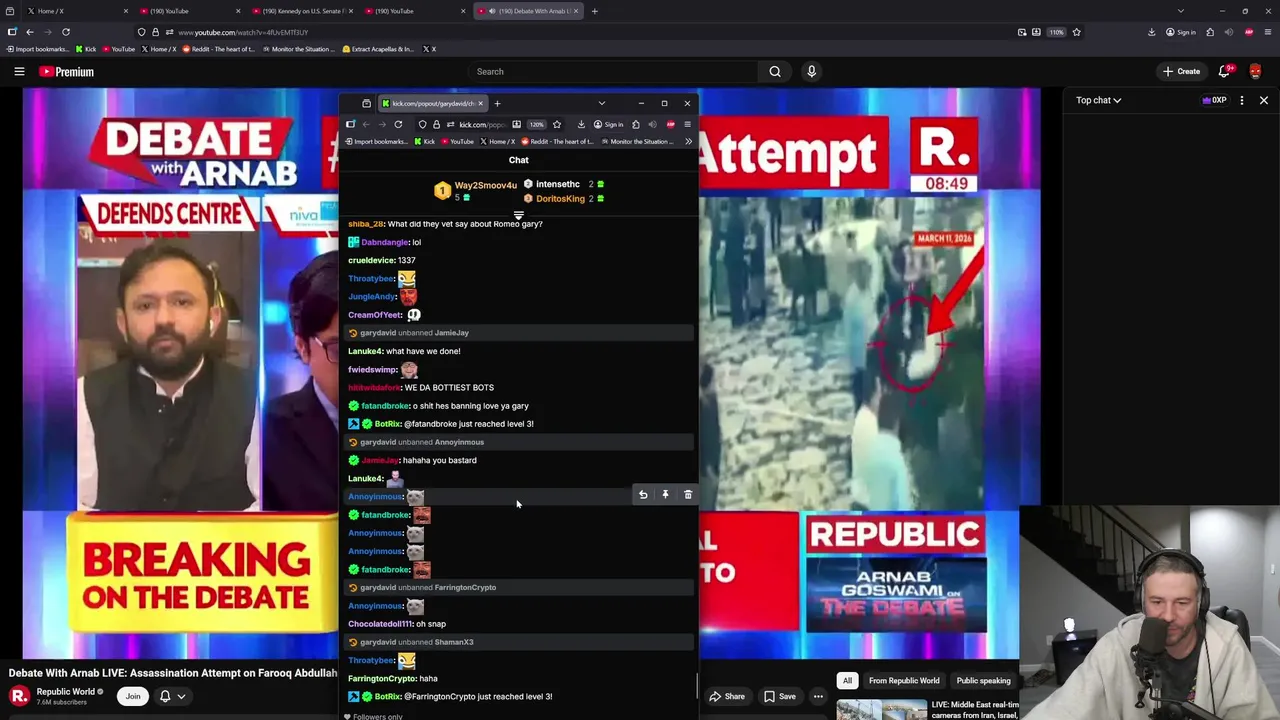Click Sign in in the main browser toolbar
This screenshot has width=1280, height=720.
[x=1181, y=32]
